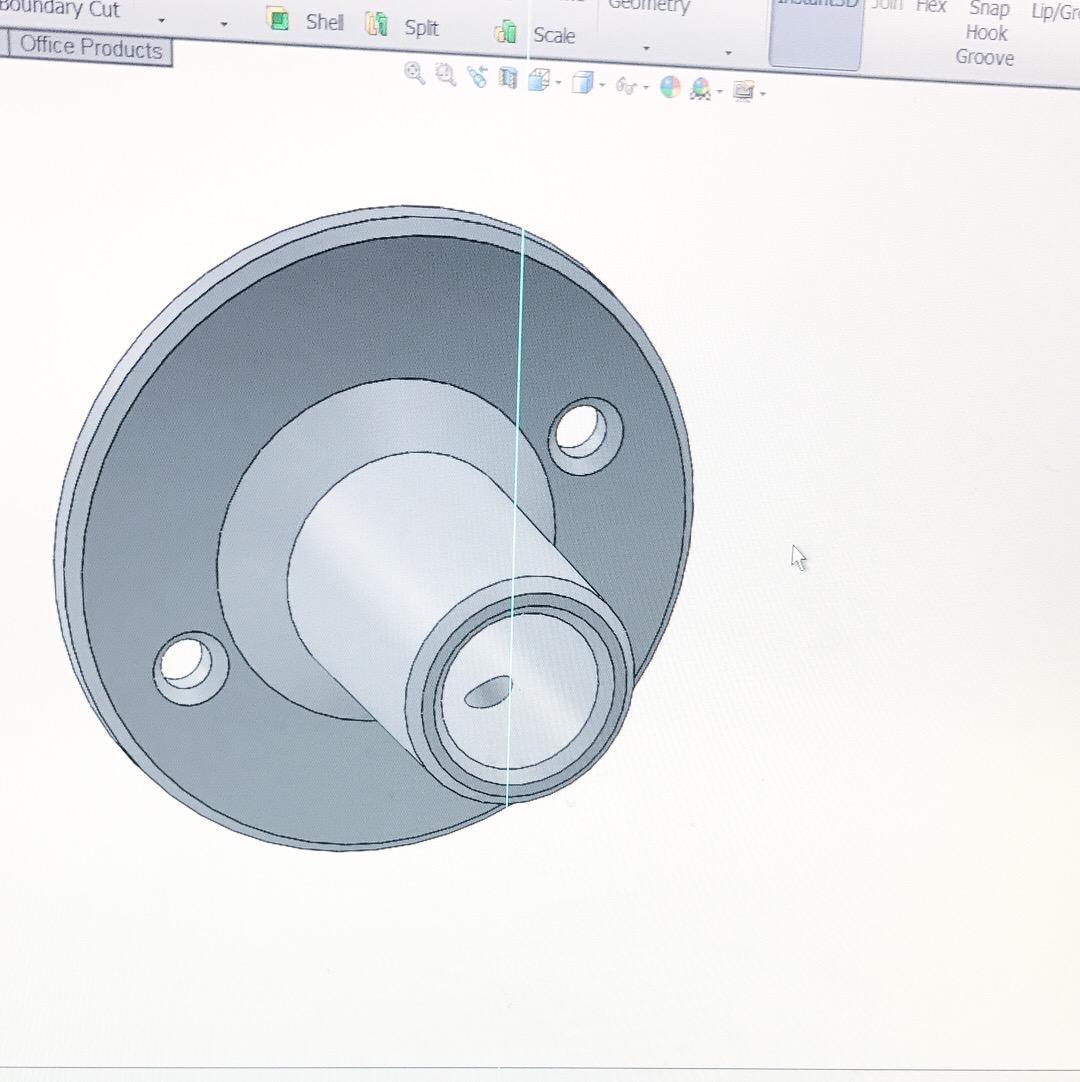Select the Split feature tool

coord(402,26)
